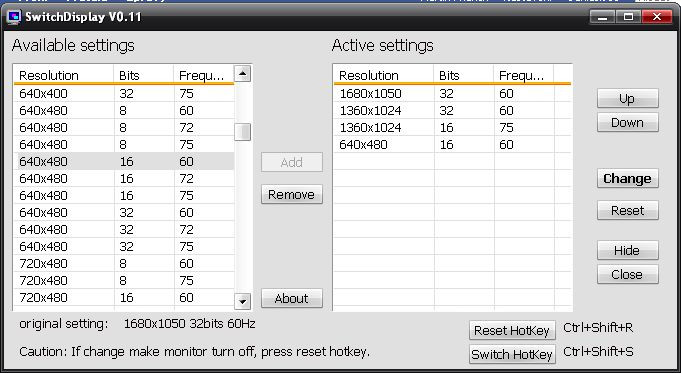Screen dimensions: 681x373
Task: Select available row 640x480 32 72
Action: coord(124,229)
